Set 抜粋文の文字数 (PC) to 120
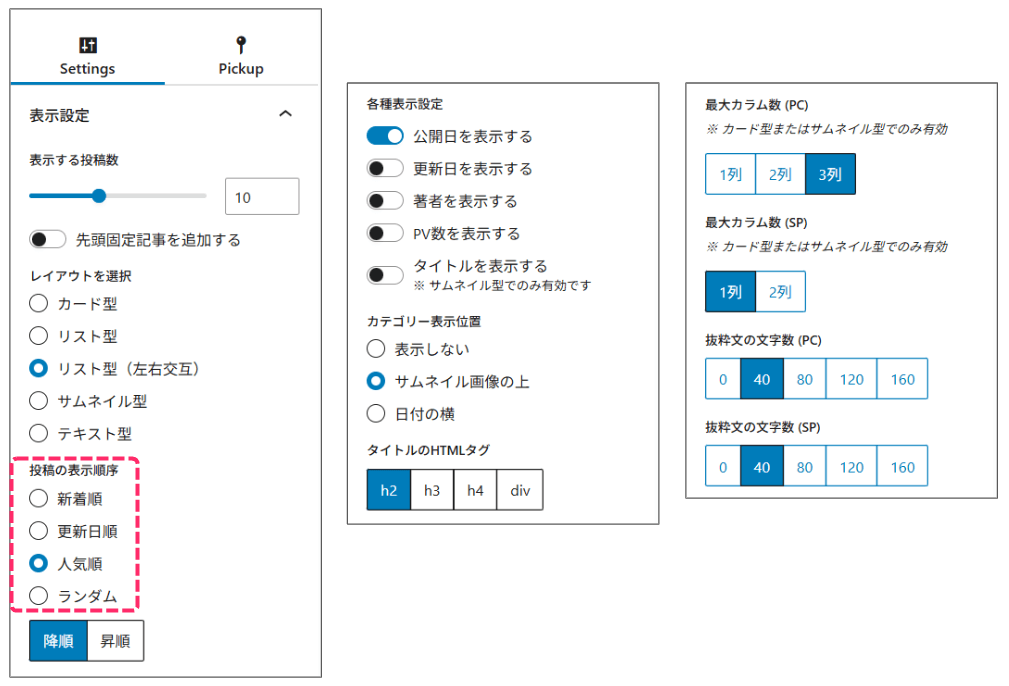Screen dimensions: 1009x686 click(x=851, y=379)
